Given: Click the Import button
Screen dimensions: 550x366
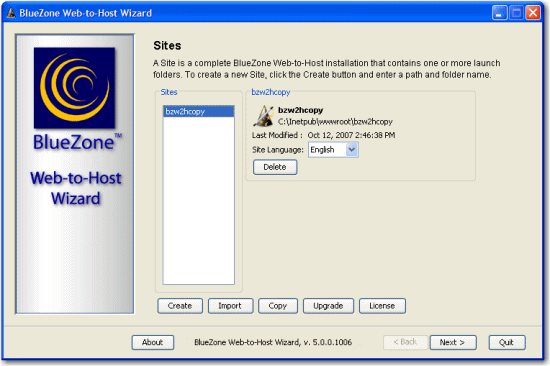Looking at the screenshot, I should pyautogui.click(x=230, y=306).
